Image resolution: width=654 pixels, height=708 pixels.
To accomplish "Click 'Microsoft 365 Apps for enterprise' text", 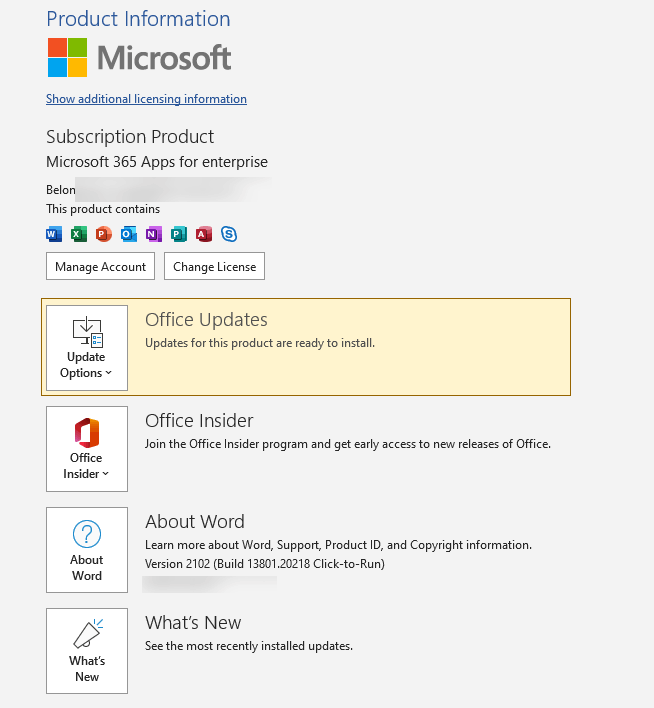I will (x=157, y=162).
